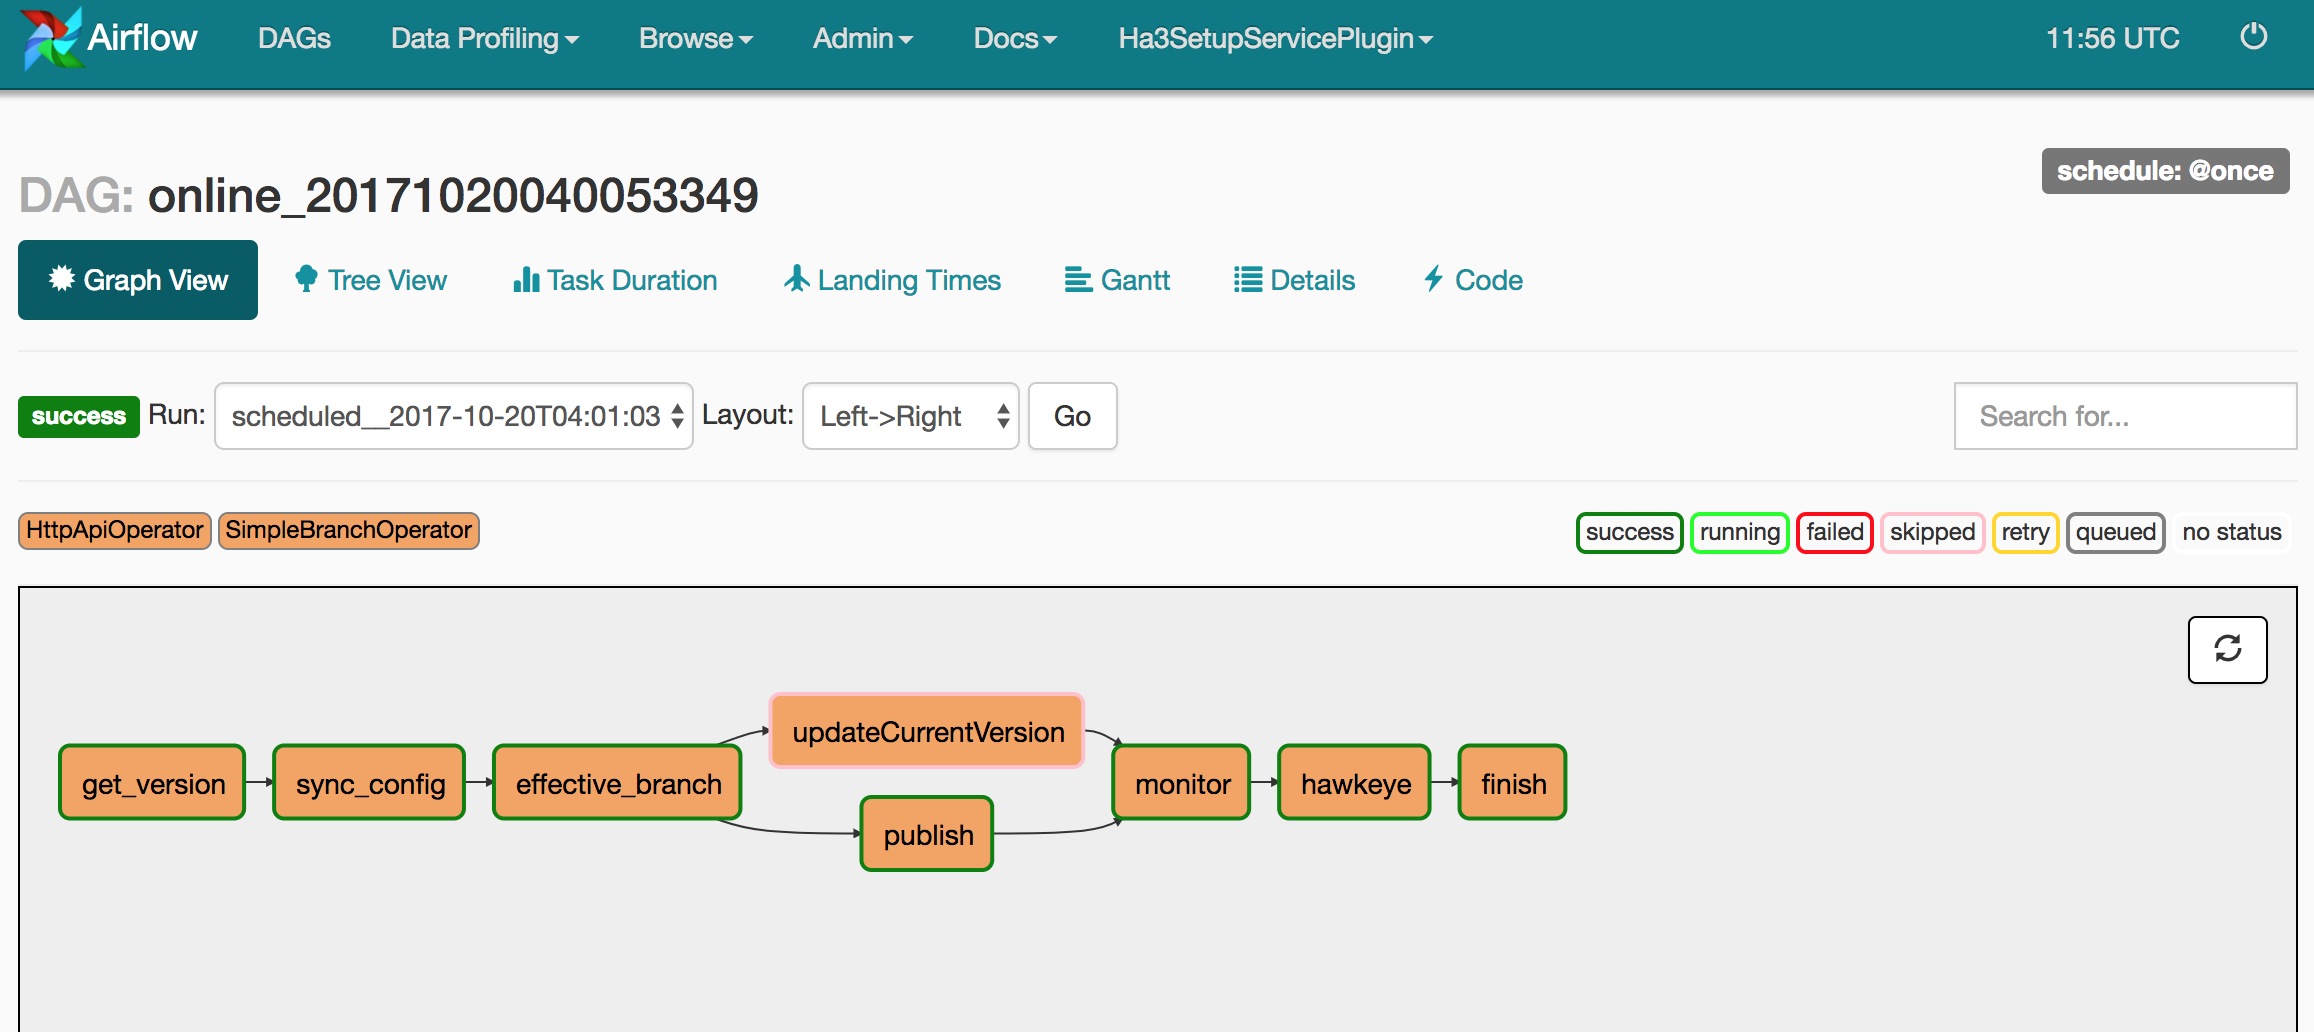The height and width of the screenshot is (1032, 2314).
Task: Click the power logout icon
Action: click(x=2253, y=38)
